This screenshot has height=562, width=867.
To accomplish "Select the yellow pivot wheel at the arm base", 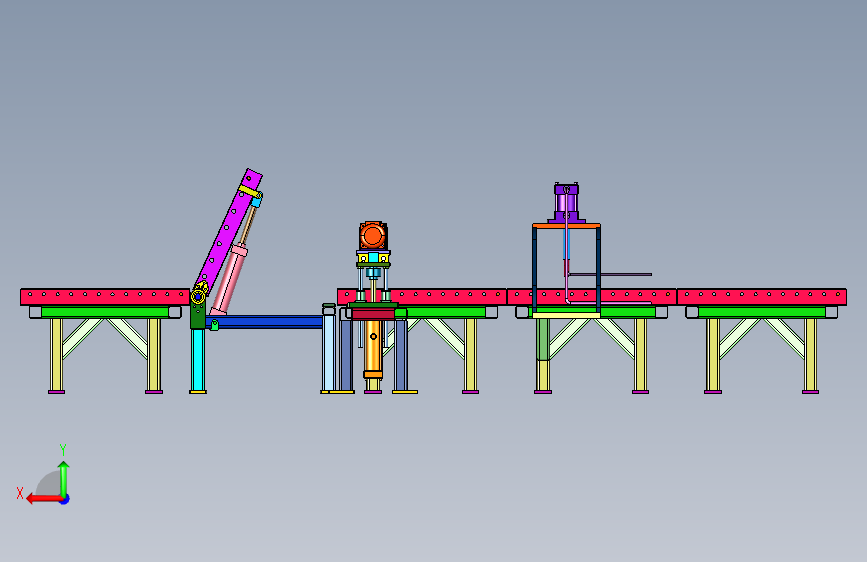I will click(198, 297).
